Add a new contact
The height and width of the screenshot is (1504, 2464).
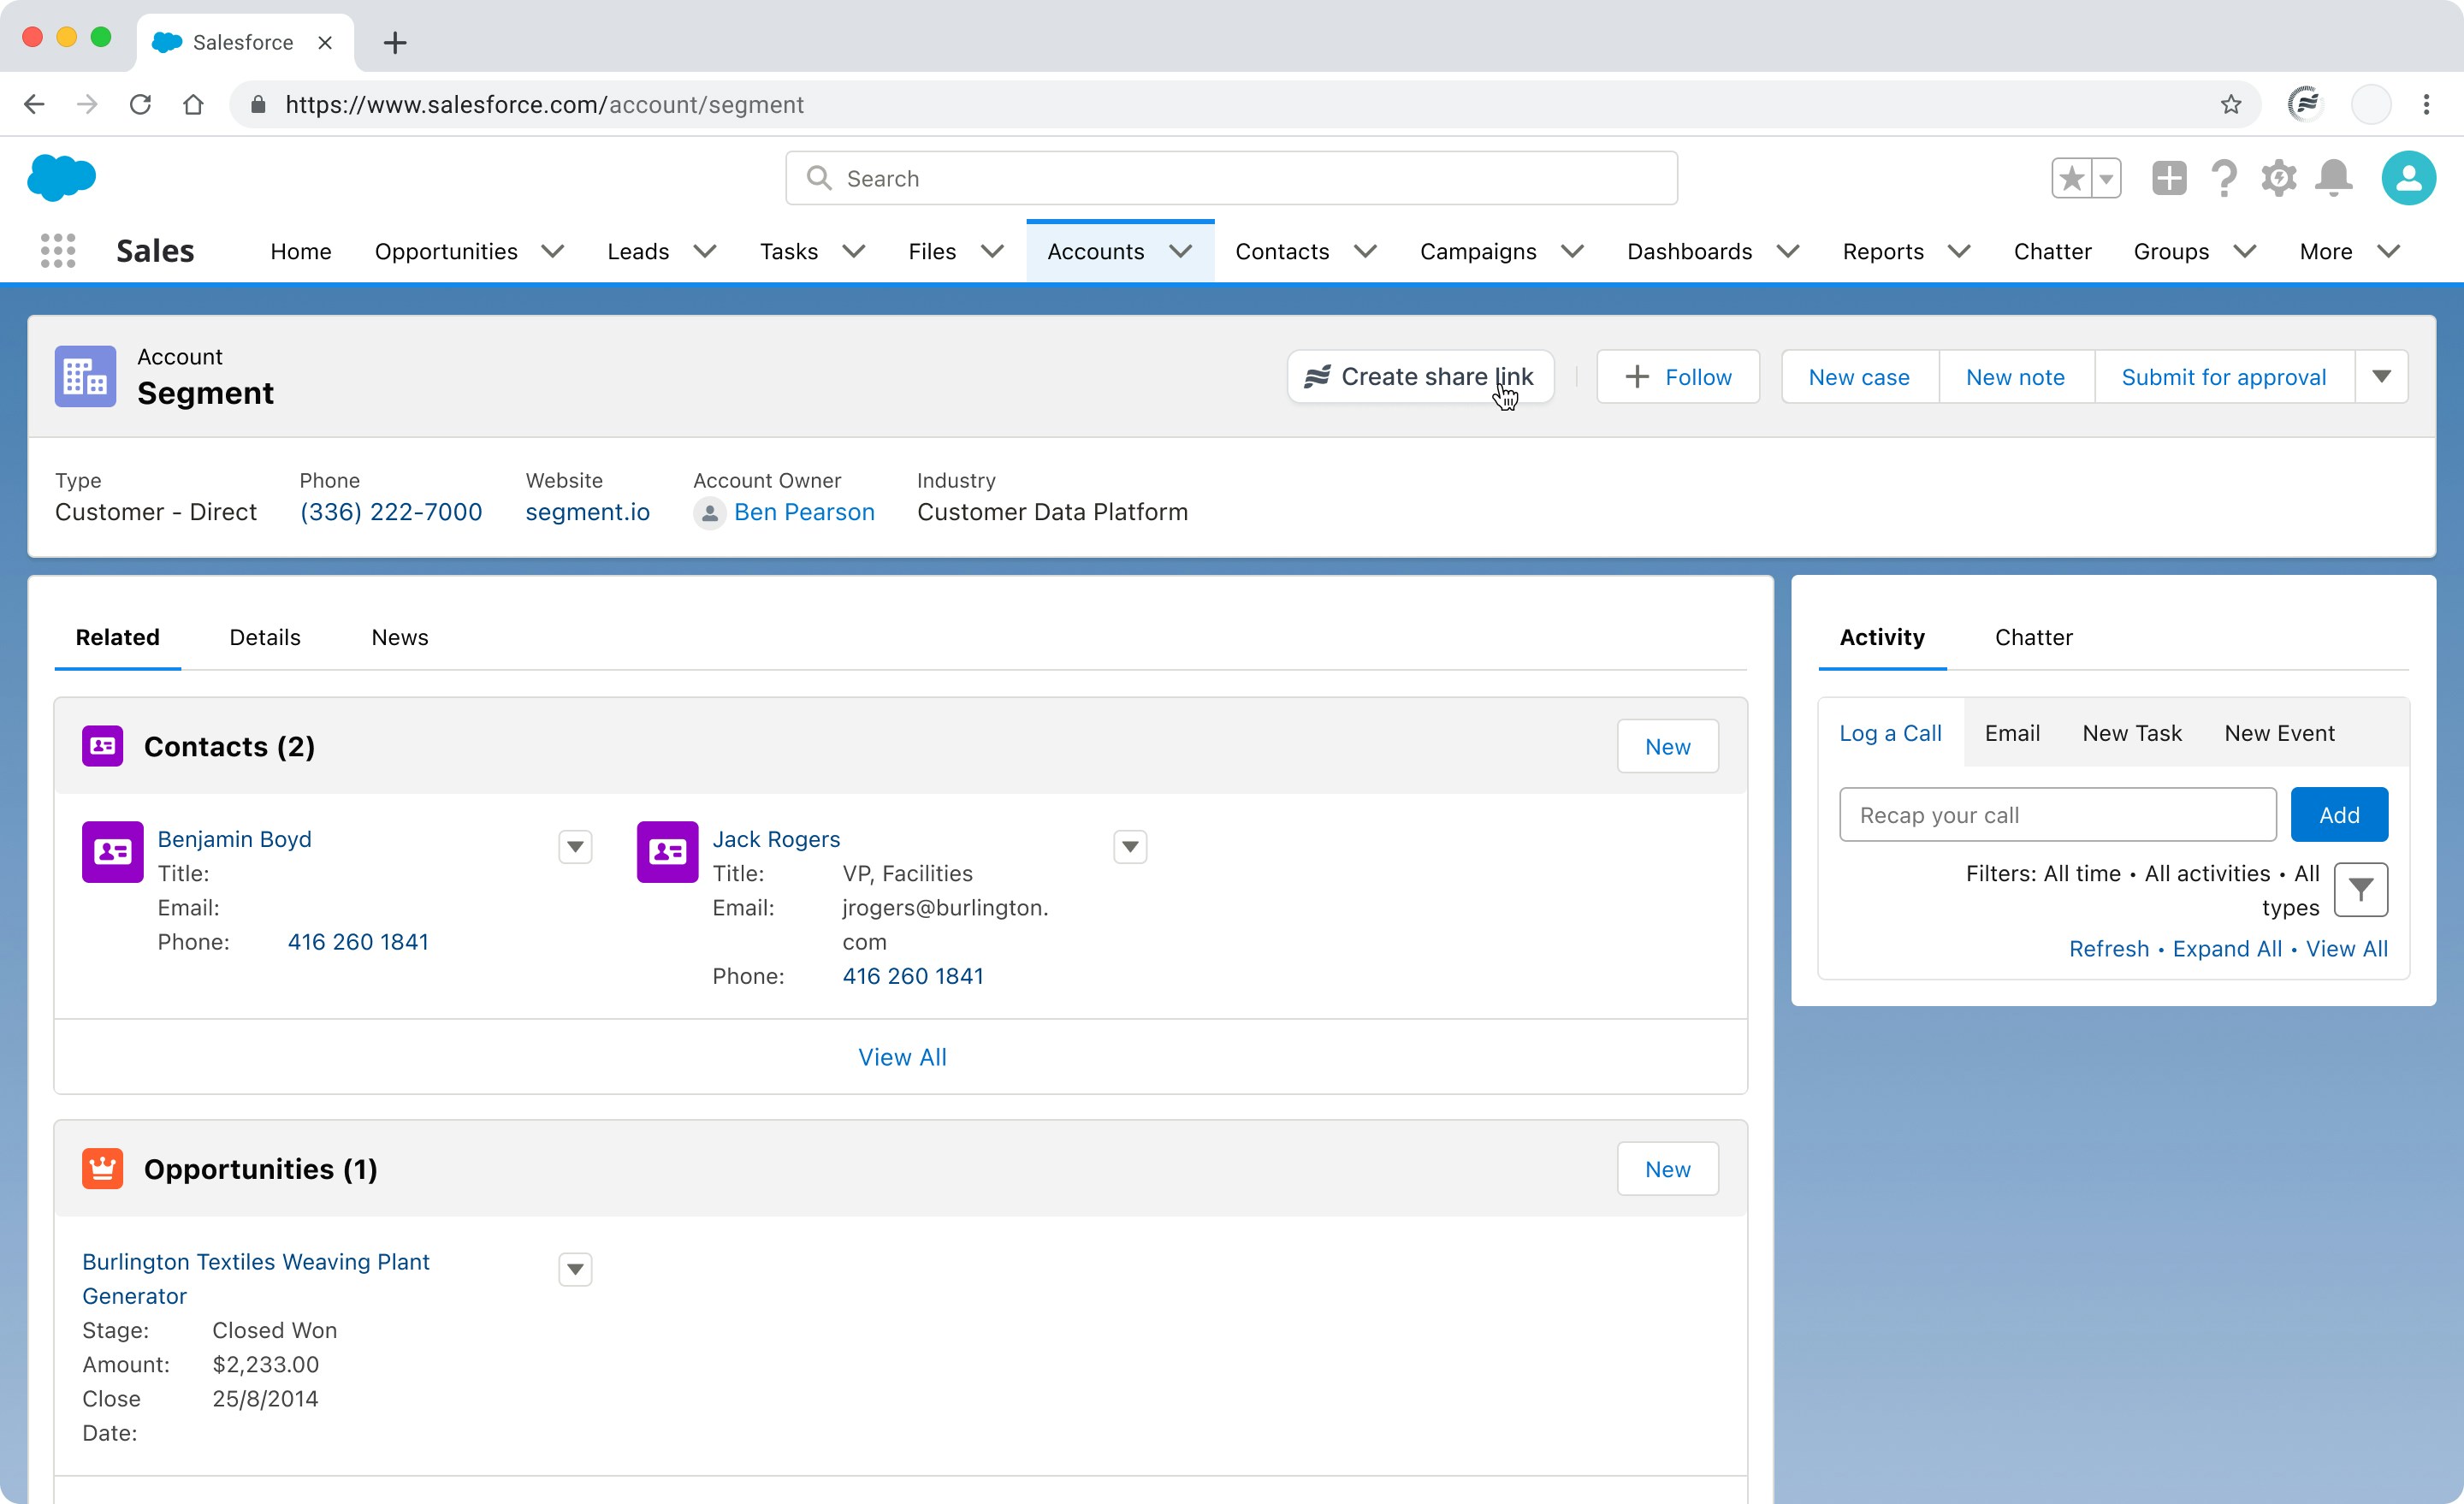[1668, 746]
